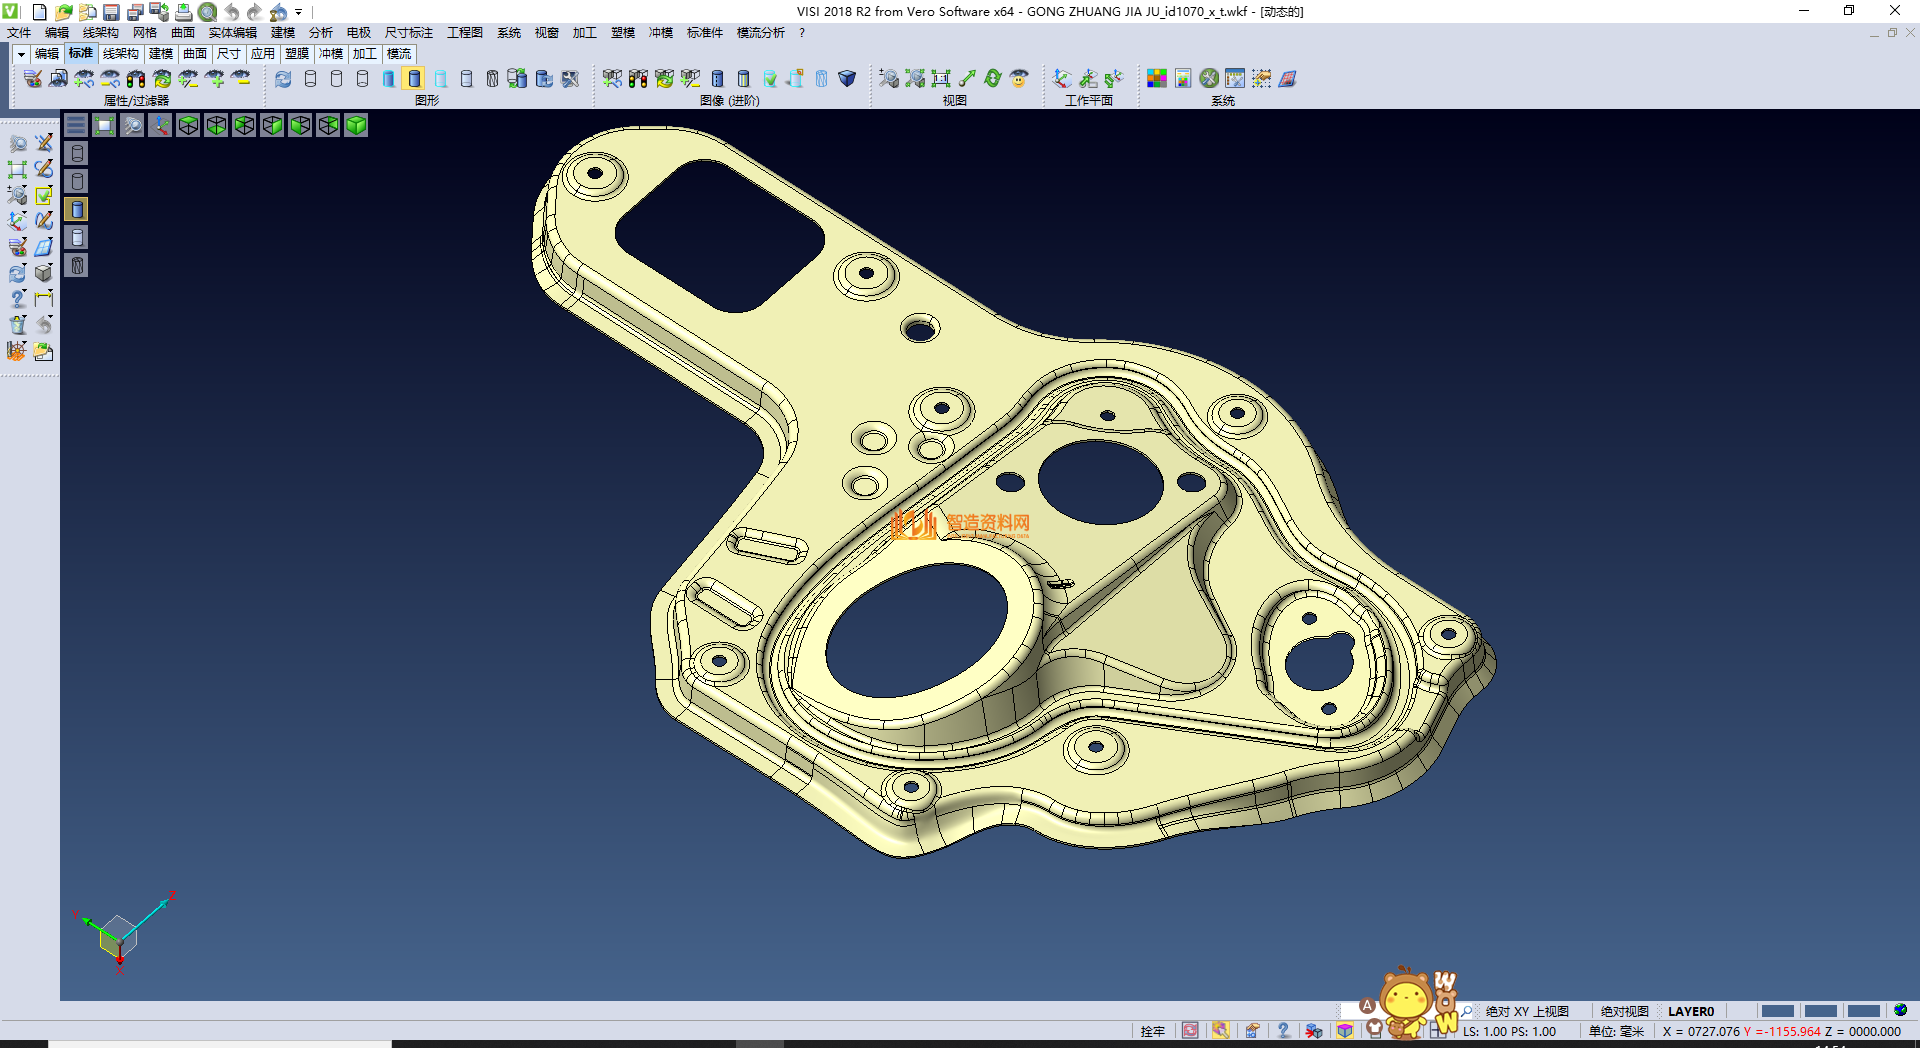Click the smiley face icon in 视图 group

click(x=1019, y=79)
